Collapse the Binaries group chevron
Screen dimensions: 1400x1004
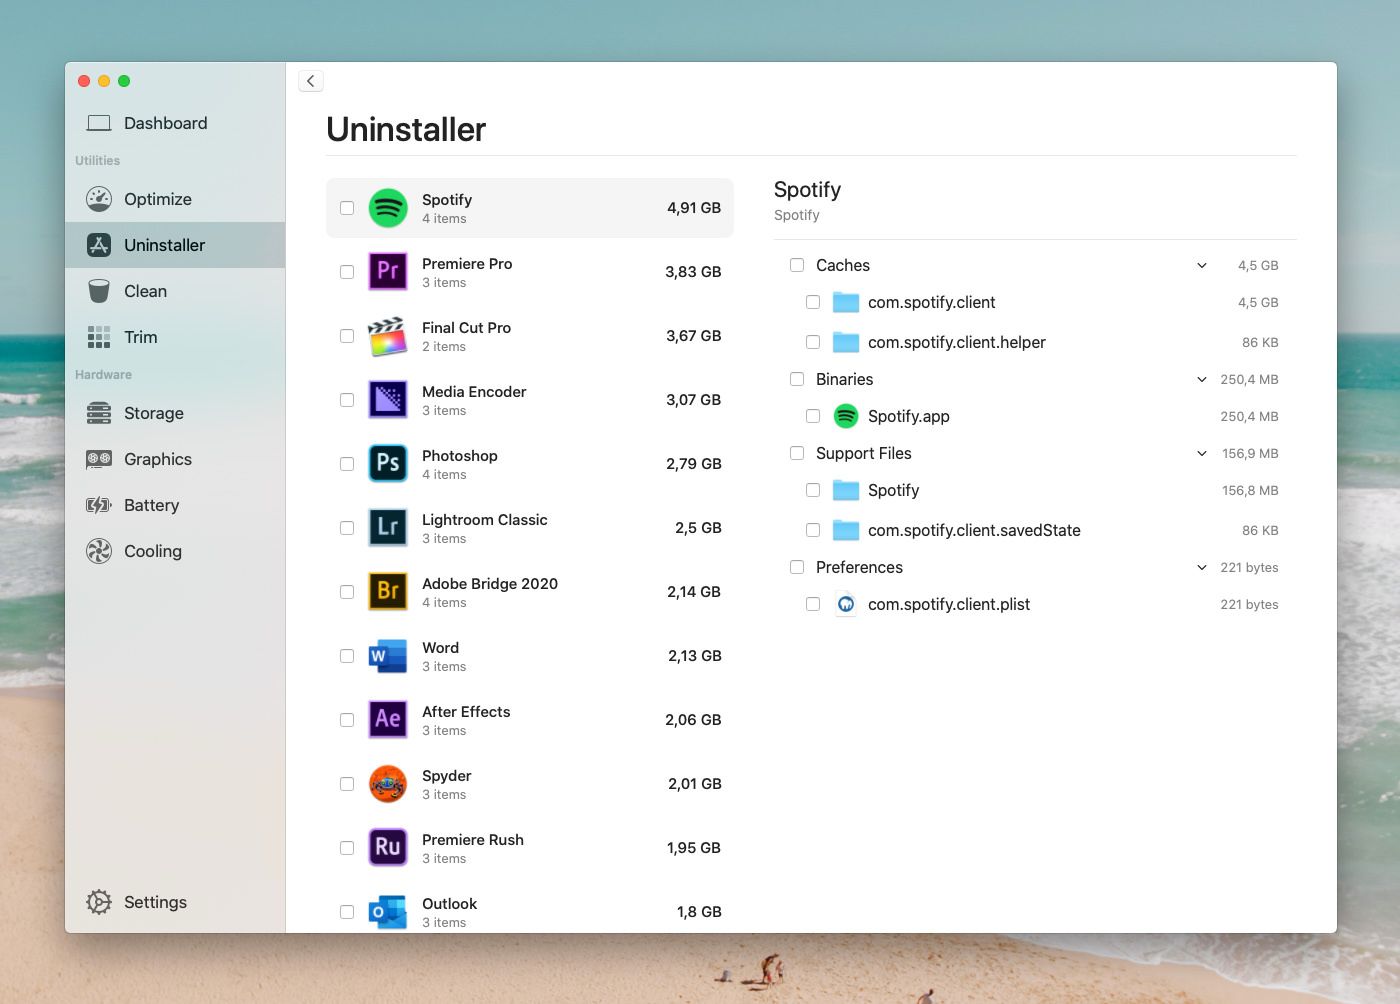(x=1202, y=379)
